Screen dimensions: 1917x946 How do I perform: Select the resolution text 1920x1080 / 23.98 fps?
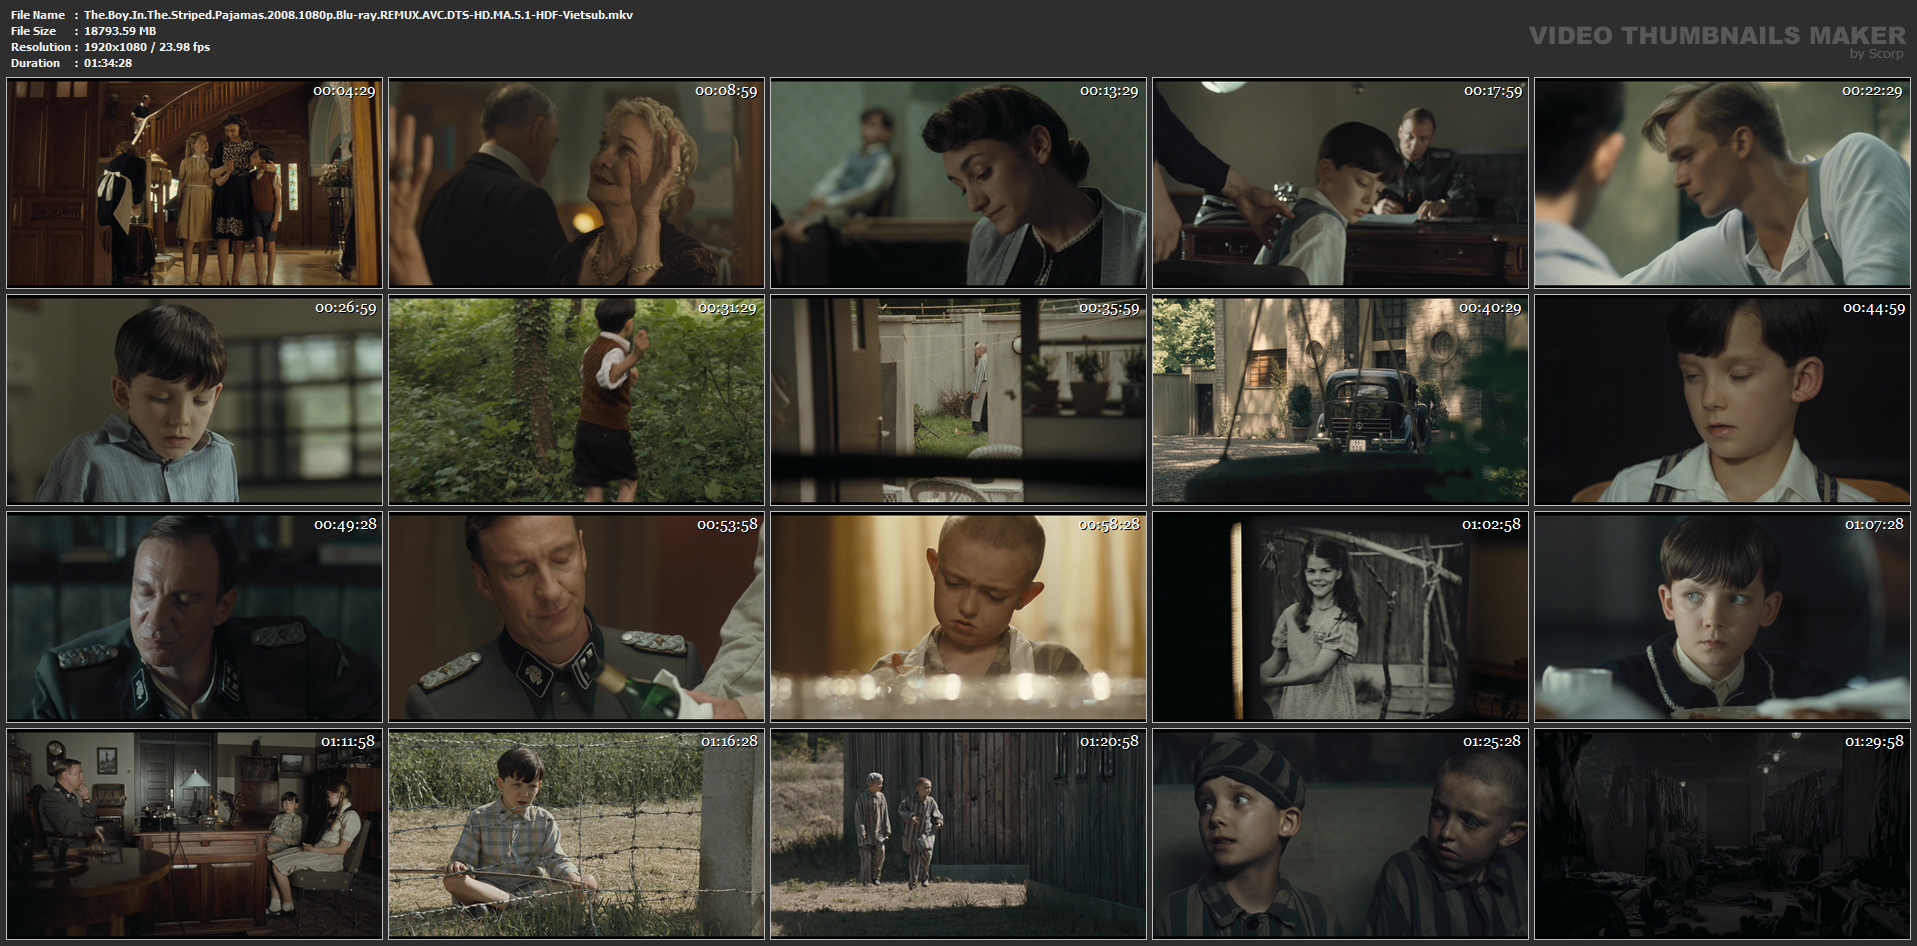coord(147,47)
